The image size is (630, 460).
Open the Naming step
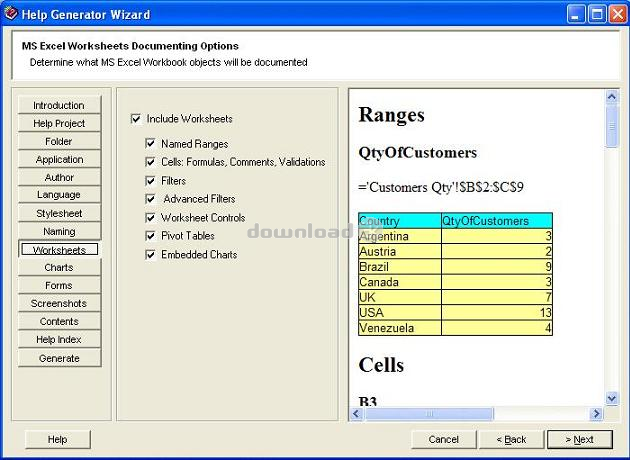pyautogui.click(x=59, y=231)
